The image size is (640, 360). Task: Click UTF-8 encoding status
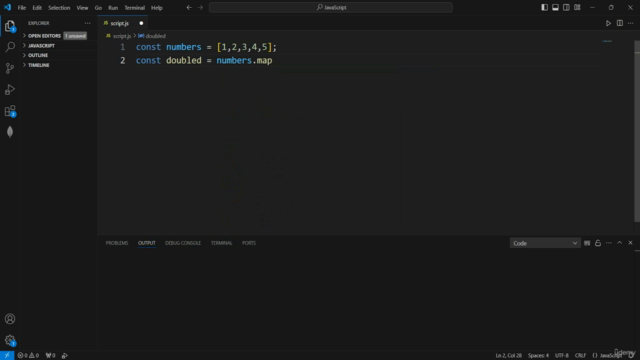pos(562,356)
